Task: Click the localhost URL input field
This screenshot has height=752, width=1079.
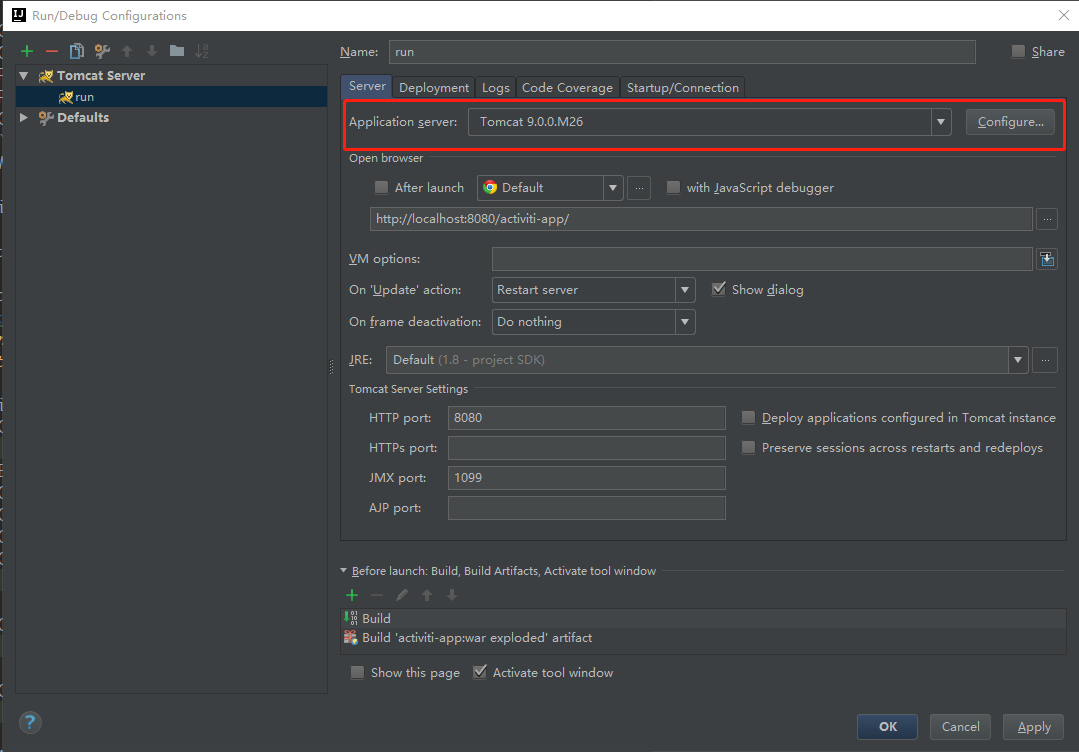Action: (x=701, y=219)
